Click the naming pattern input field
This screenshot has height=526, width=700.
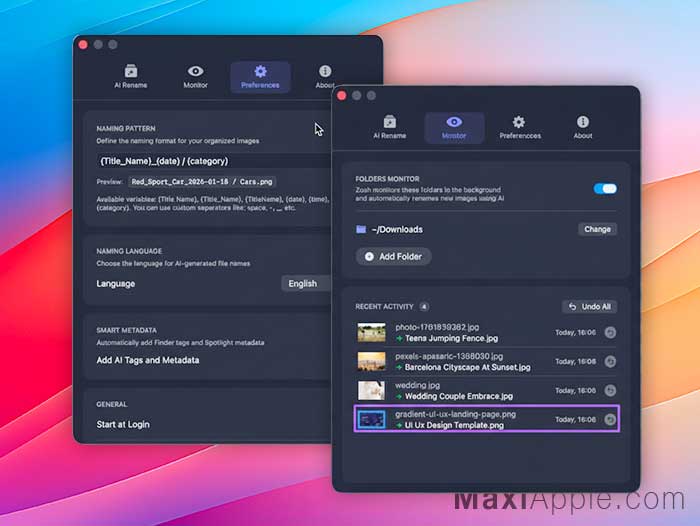tap(214, 161)
